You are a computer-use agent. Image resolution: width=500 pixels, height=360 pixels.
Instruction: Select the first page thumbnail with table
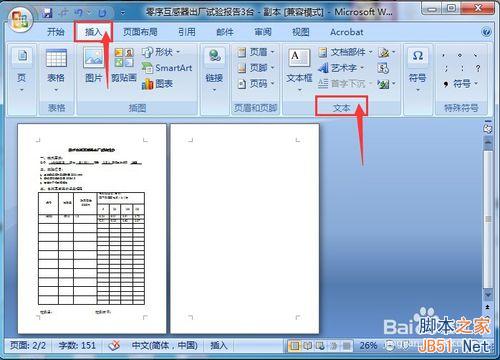92,228
